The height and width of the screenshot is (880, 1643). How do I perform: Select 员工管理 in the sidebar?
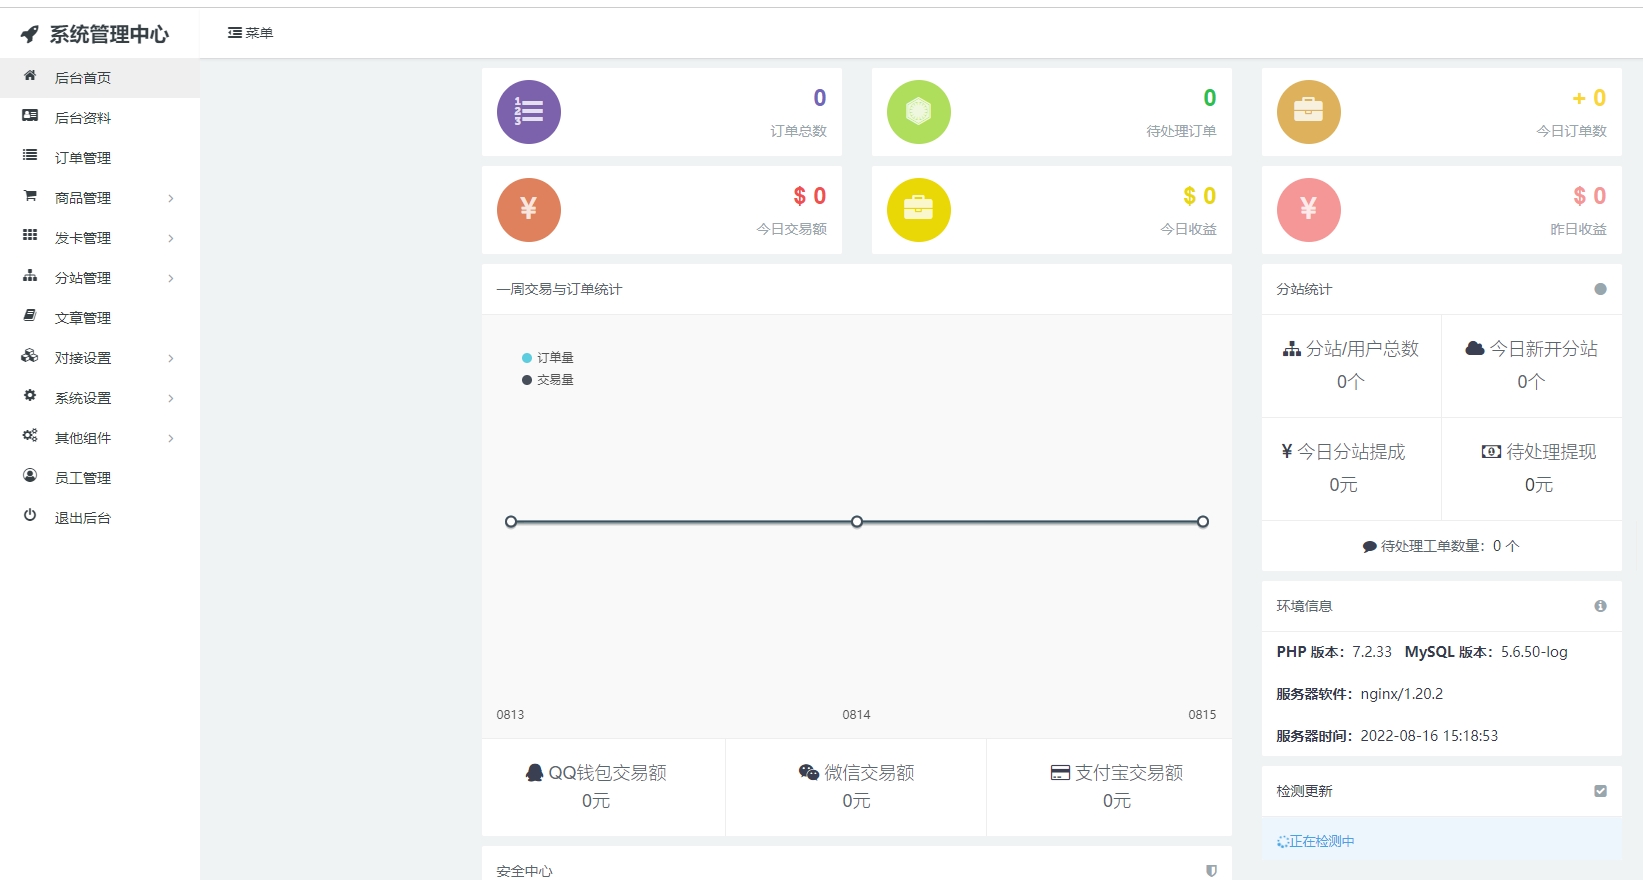click(x=100, y=478)
